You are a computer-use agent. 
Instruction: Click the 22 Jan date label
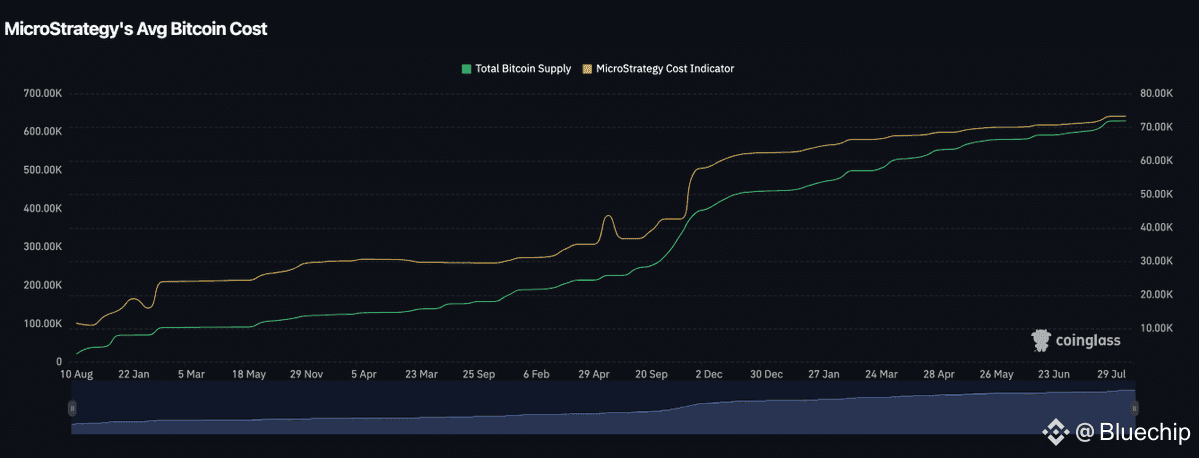[x=134, y=375]
